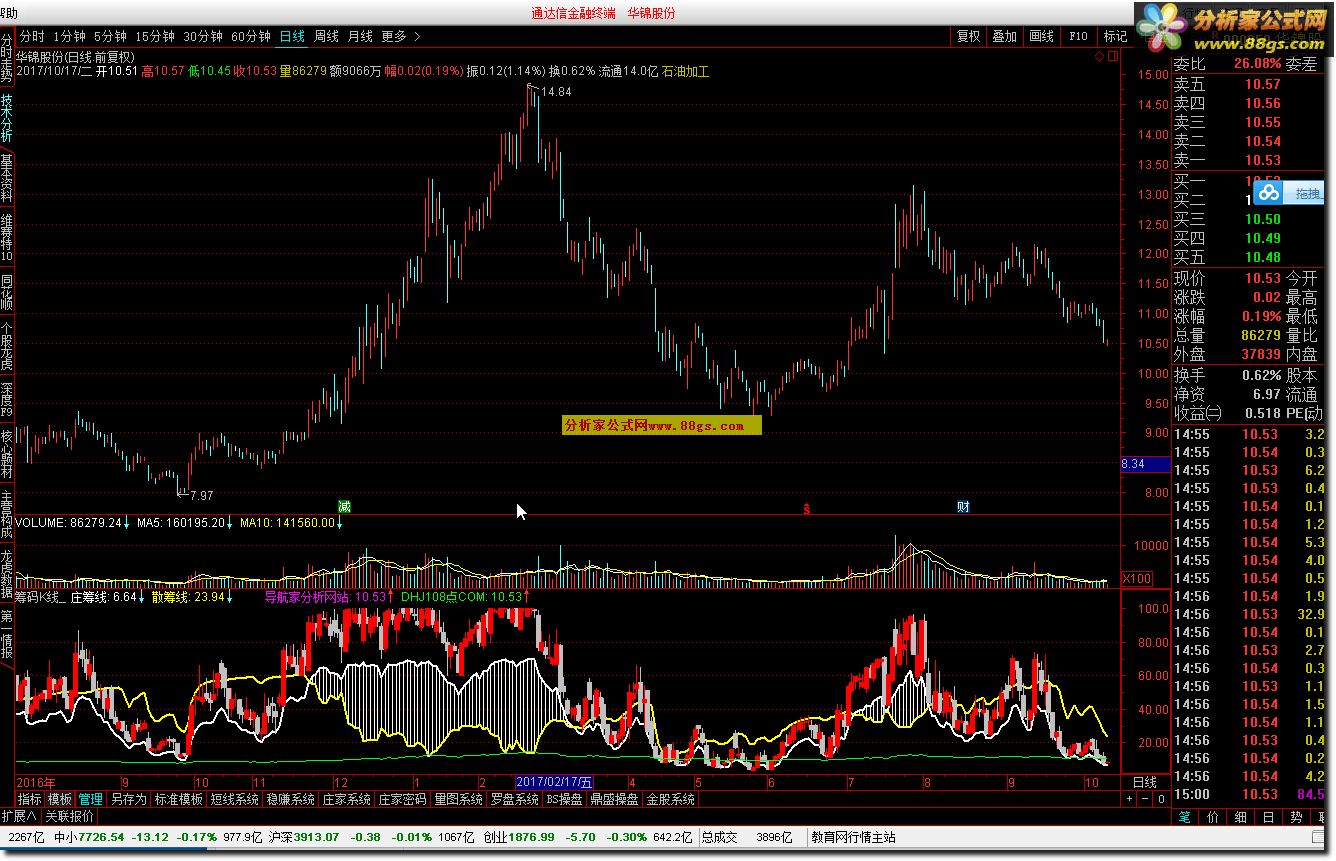Click the arrow after VOLUME value
1336x861 pixels.
(127, 523)
